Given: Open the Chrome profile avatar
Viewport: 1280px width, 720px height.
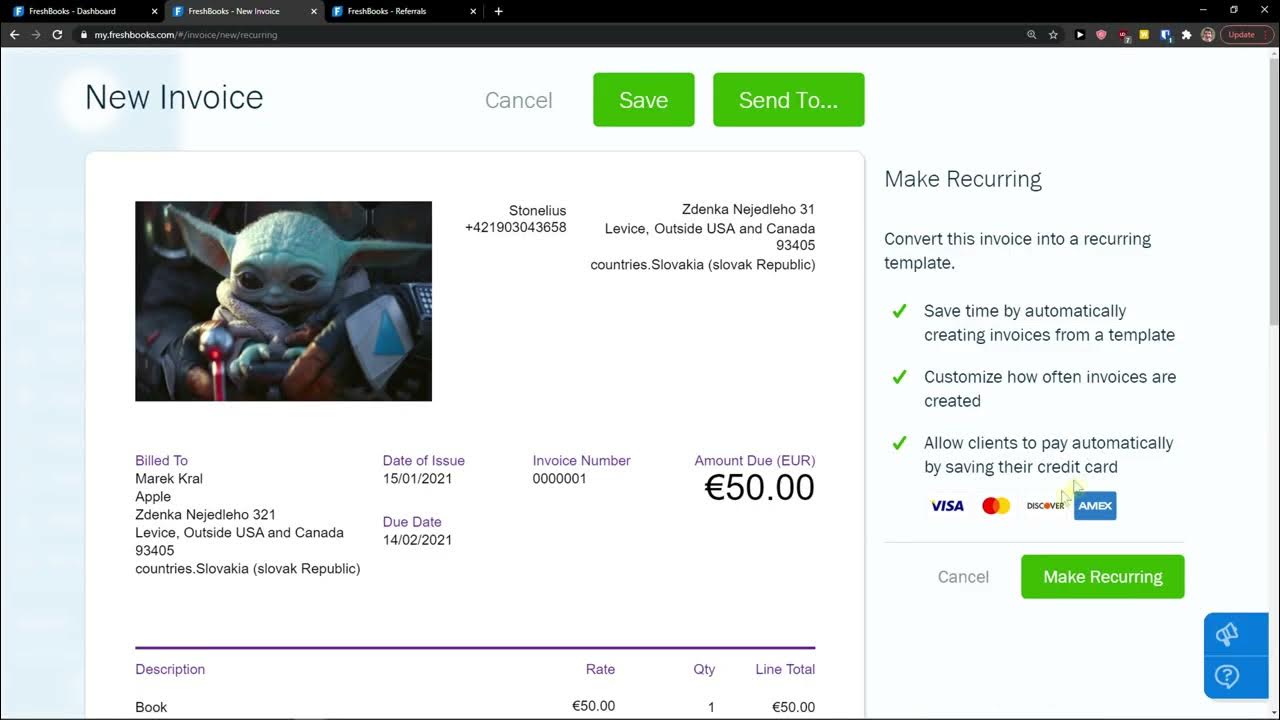Looking at the screenshot, I should coord(1208,34).
